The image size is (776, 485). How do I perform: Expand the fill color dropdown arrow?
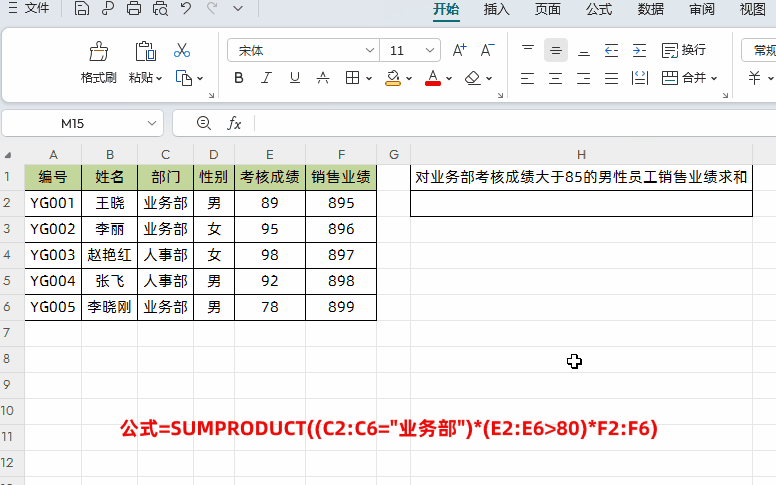tap(409, 78)
